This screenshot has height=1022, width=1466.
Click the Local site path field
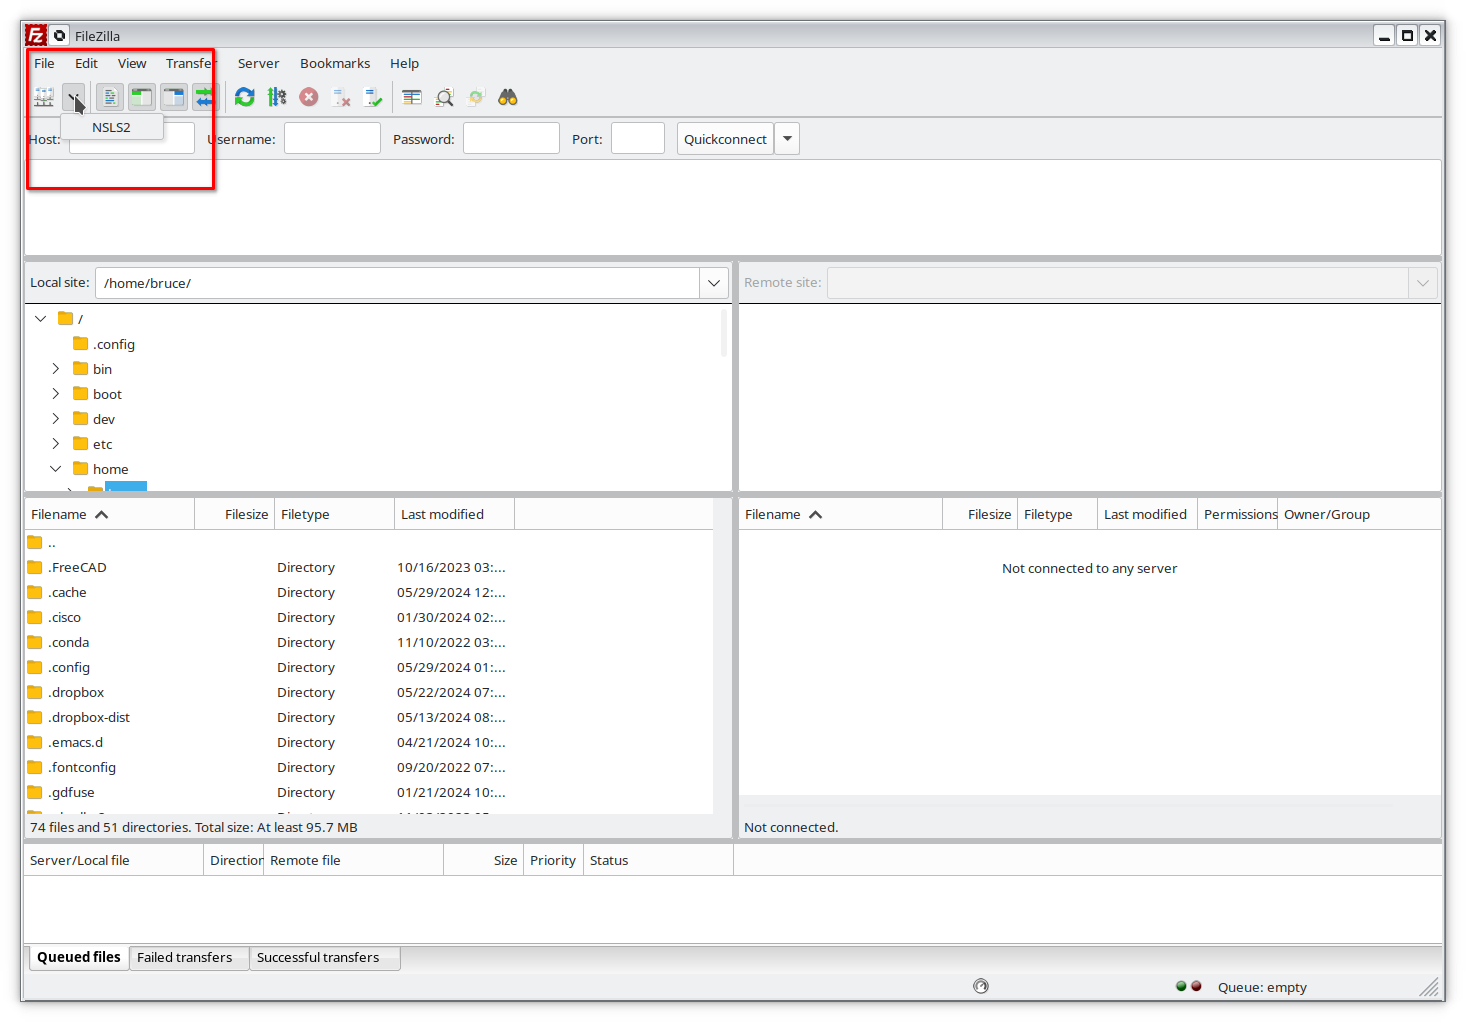point(397,283)
